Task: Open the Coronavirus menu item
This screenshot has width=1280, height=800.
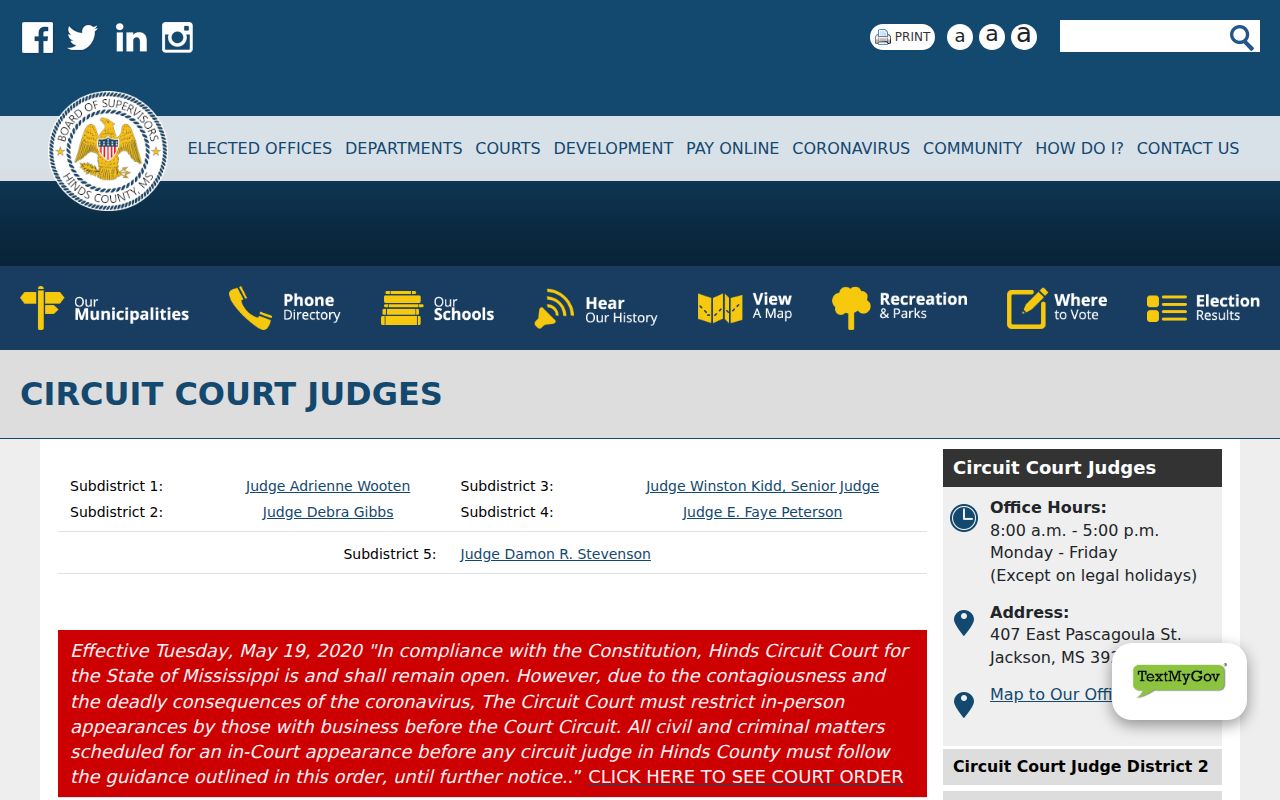Action: coord(851,148)
